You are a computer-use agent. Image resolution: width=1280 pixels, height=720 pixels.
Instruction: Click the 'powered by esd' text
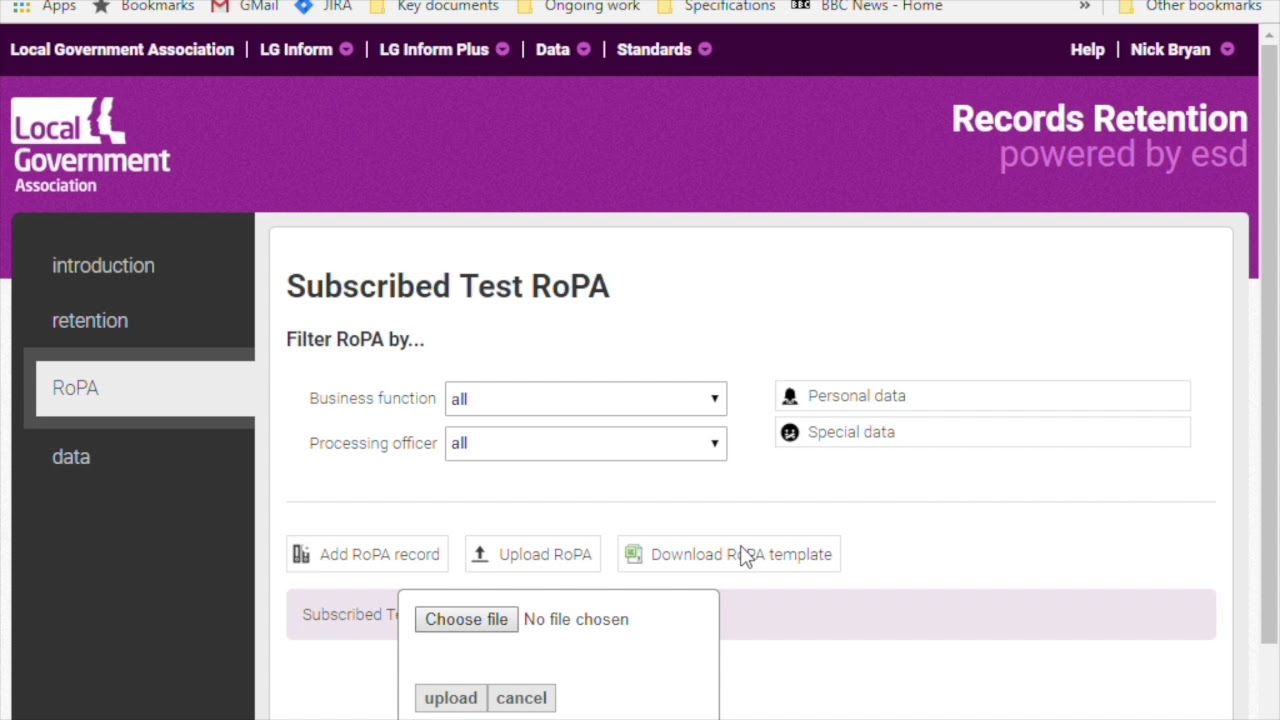click(x=1123, y=155)
